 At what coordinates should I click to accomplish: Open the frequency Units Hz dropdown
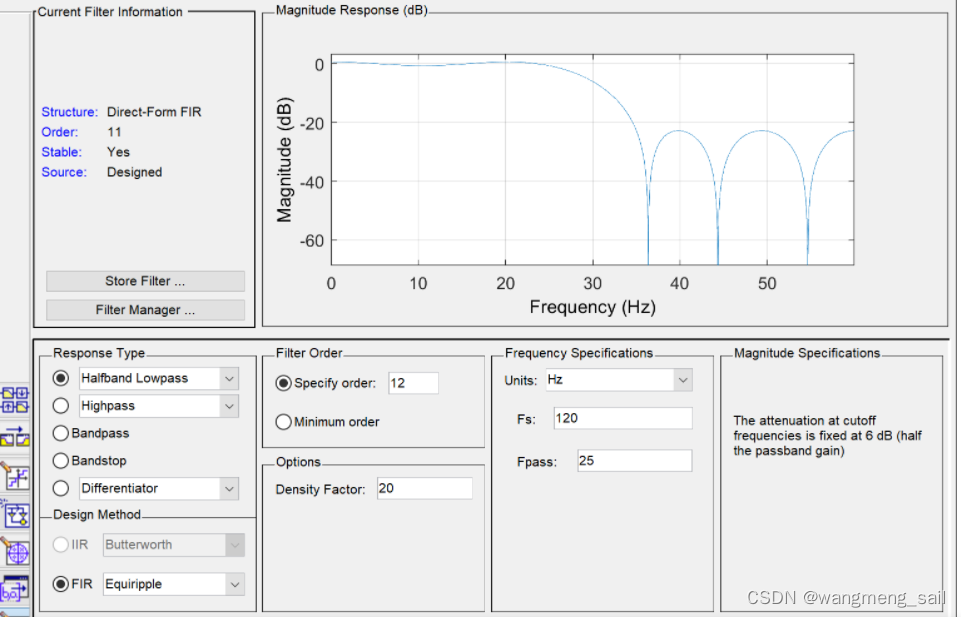(683, 380)
